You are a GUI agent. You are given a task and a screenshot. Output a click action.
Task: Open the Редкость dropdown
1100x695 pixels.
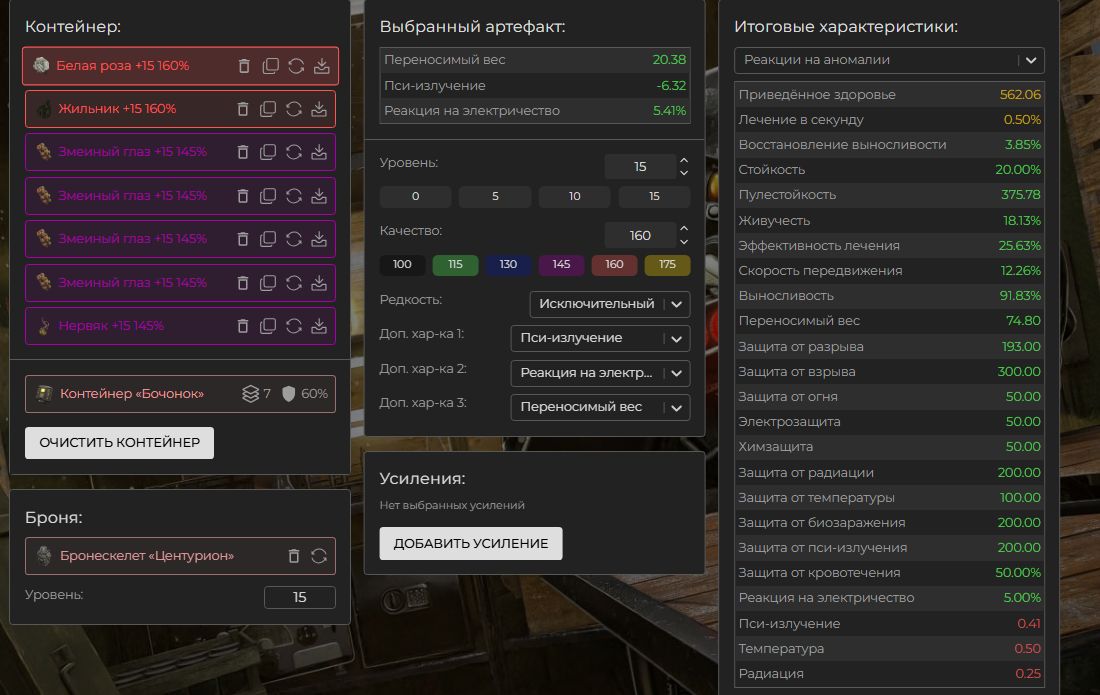609,304
